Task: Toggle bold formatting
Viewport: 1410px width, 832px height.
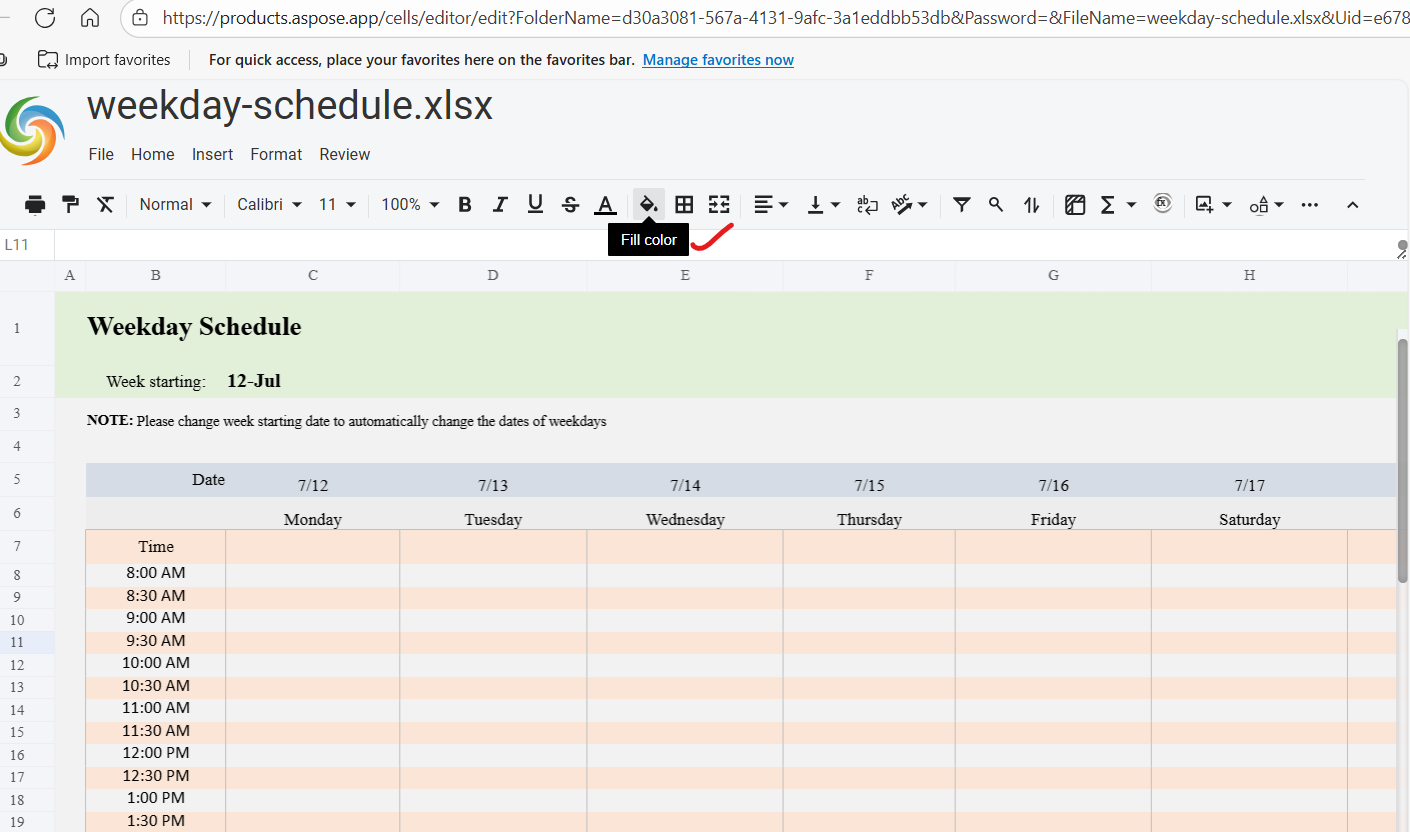Action: [x=465, y=205]
